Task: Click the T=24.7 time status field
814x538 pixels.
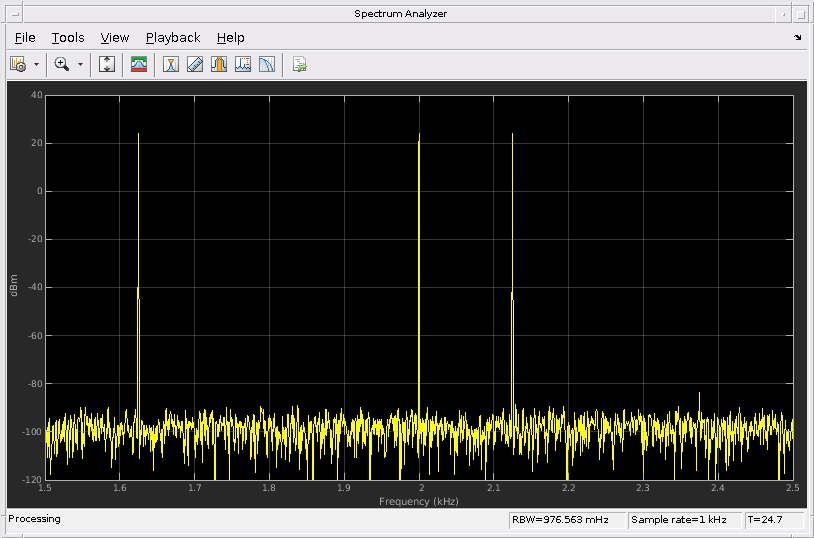Action: [x=774, y=519]
